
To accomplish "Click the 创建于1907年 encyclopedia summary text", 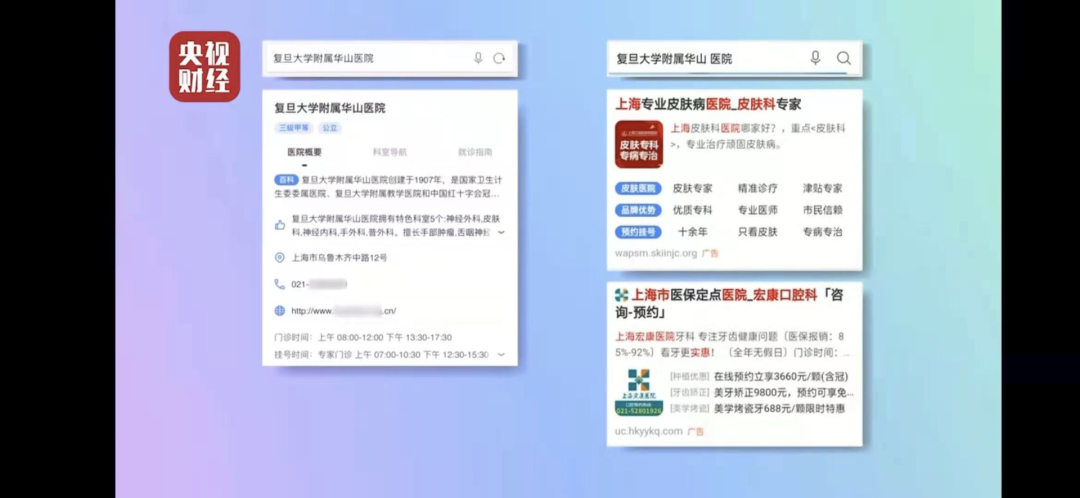I will [387, 187].
